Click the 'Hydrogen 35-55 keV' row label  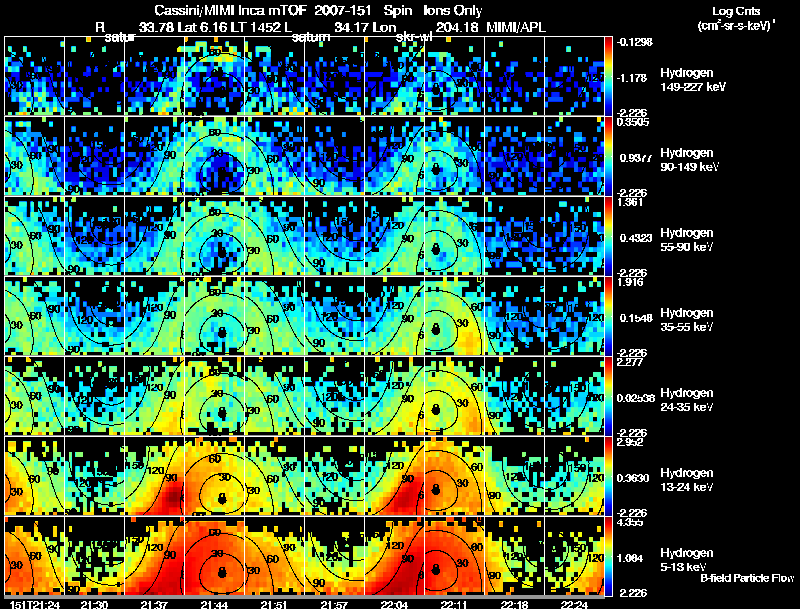click(687, 320)
